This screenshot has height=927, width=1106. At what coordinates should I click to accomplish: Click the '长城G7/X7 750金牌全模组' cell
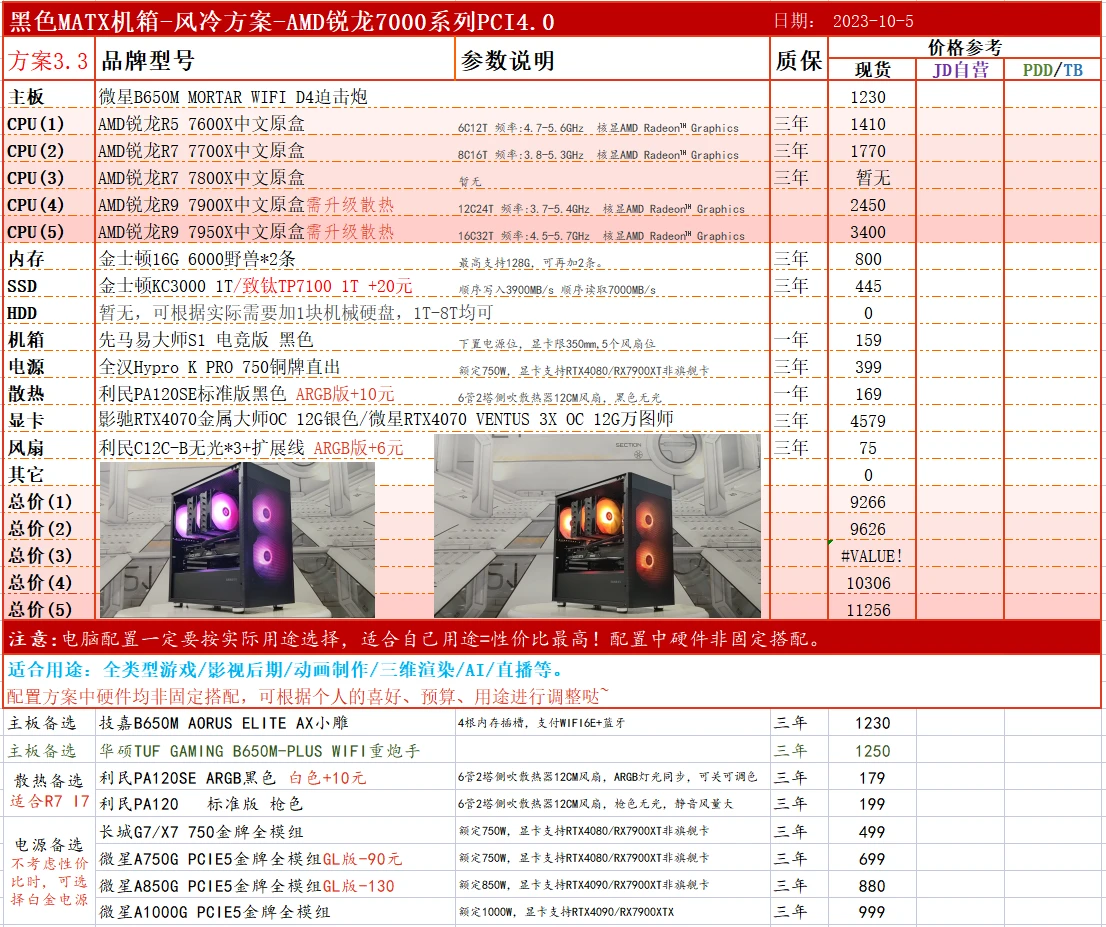pos(201,832)
